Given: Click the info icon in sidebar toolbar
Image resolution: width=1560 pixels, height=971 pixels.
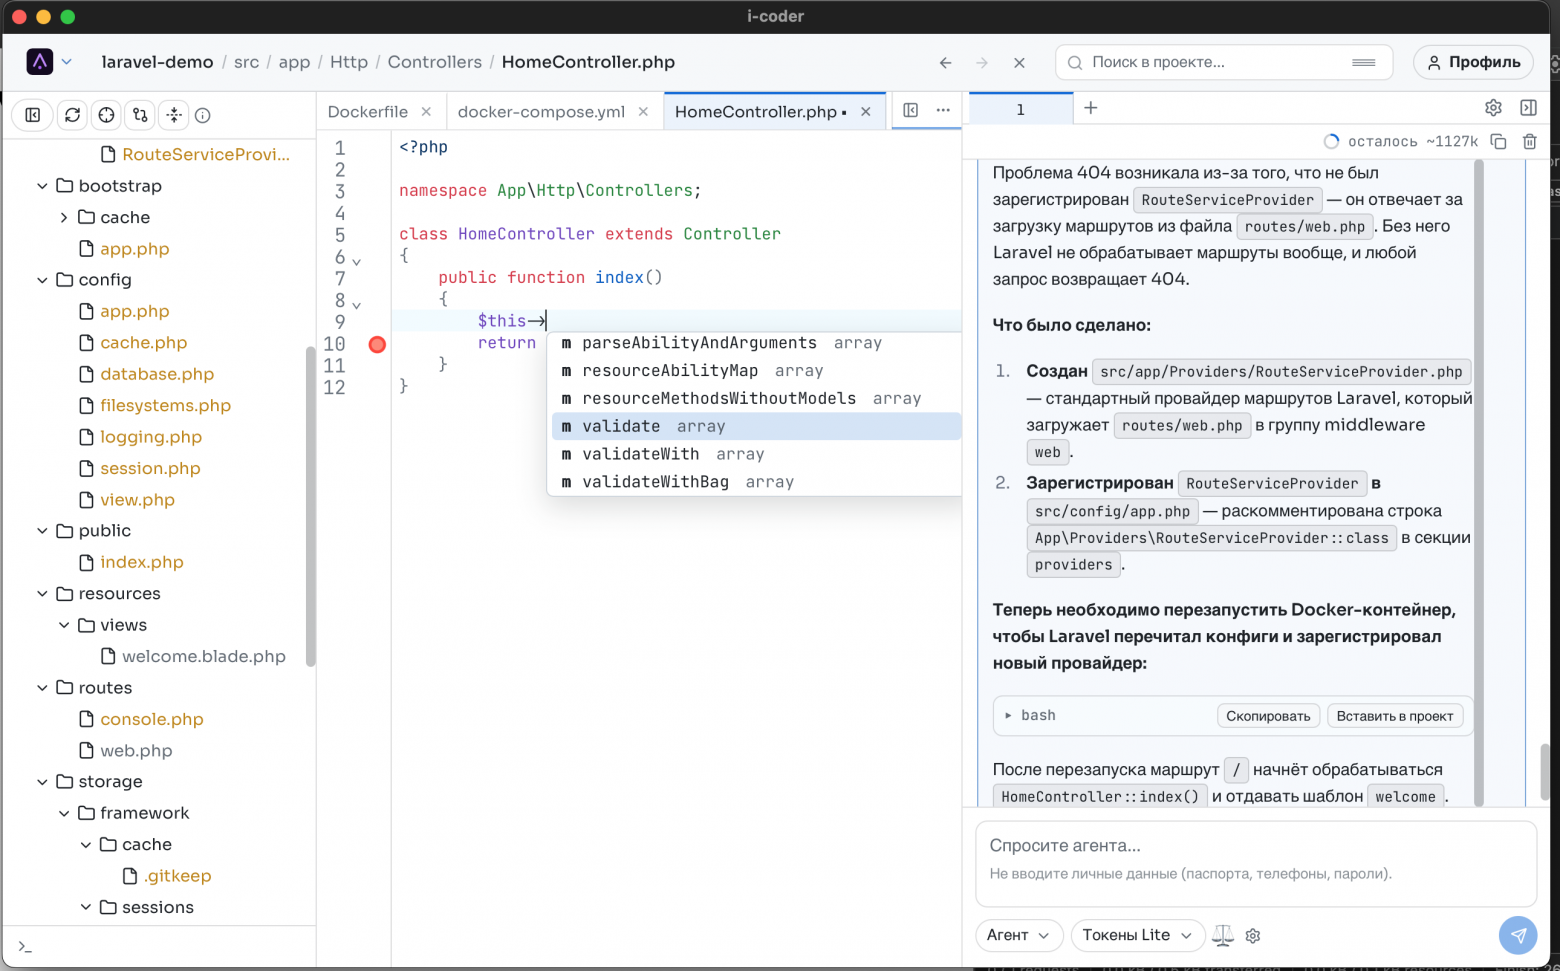Looking at the screenshot, I should tap(203, 116).
